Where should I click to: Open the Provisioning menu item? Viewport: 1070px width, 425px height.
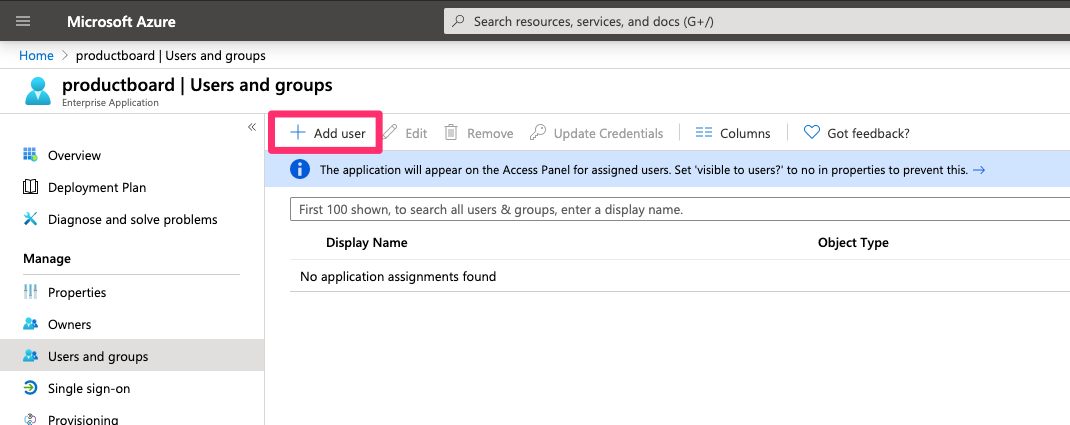point(83,419)
